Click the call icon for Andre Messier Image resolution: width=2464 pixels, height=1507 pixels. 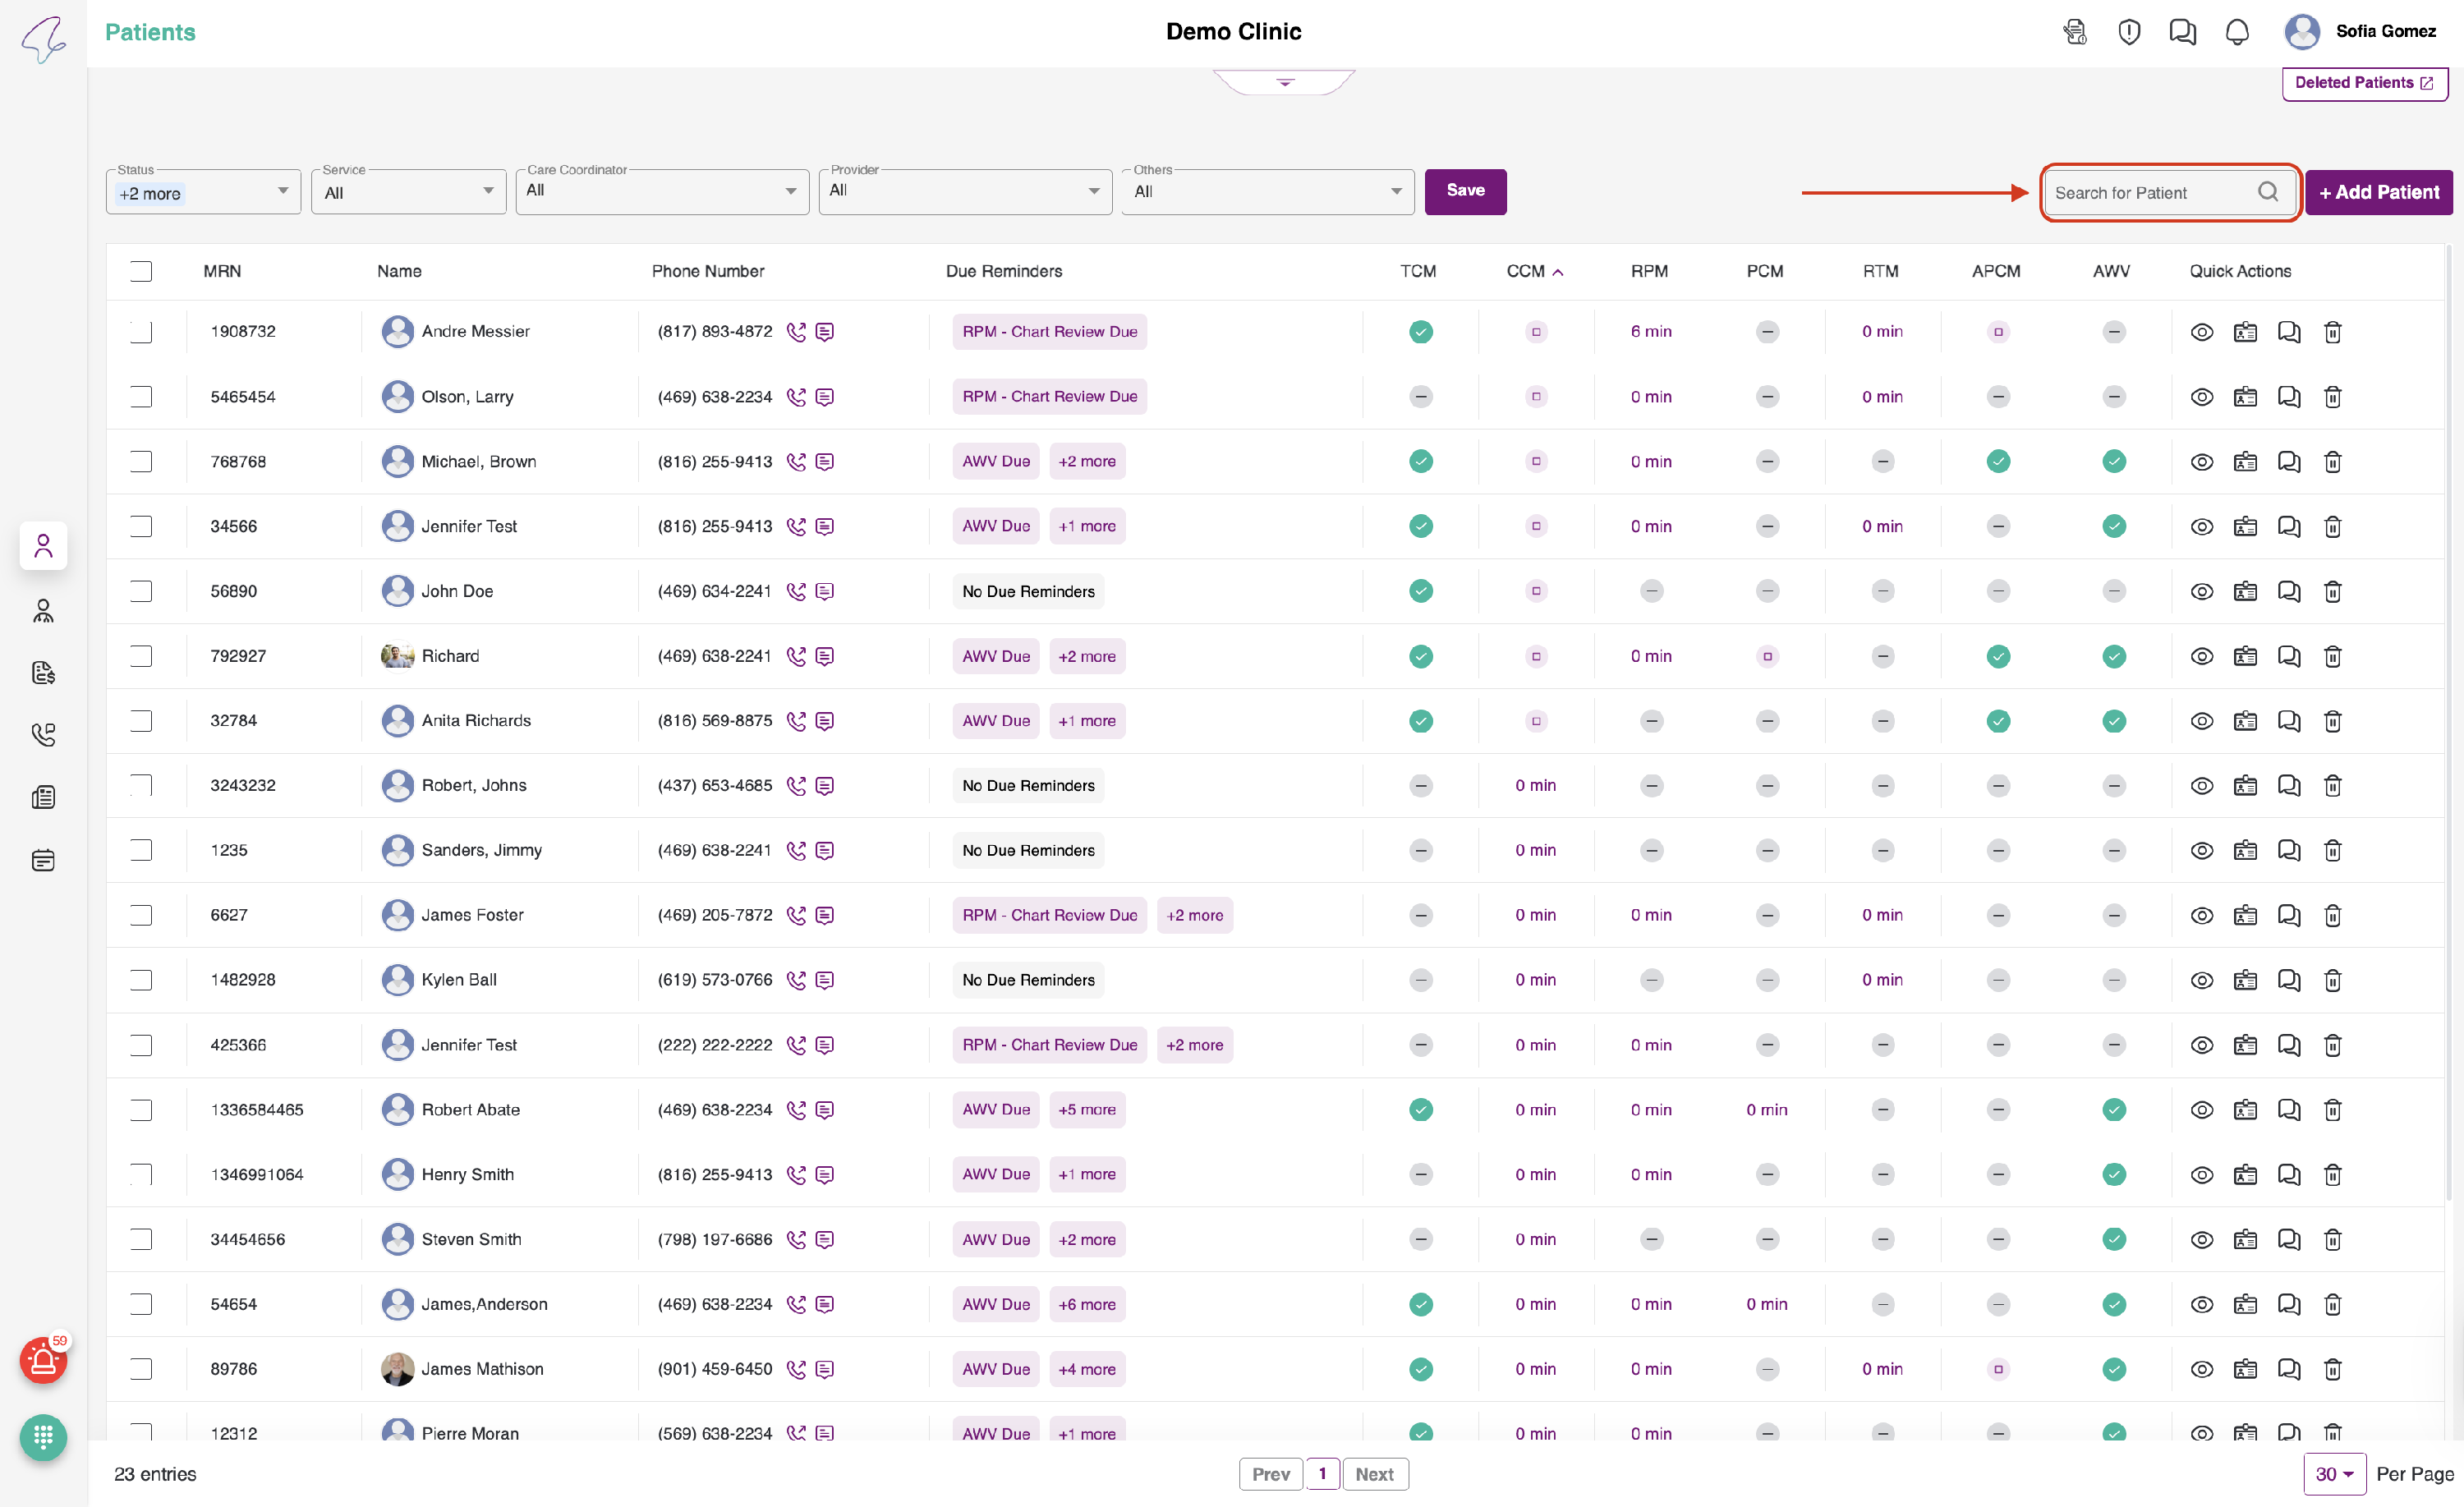coord(795,332)
